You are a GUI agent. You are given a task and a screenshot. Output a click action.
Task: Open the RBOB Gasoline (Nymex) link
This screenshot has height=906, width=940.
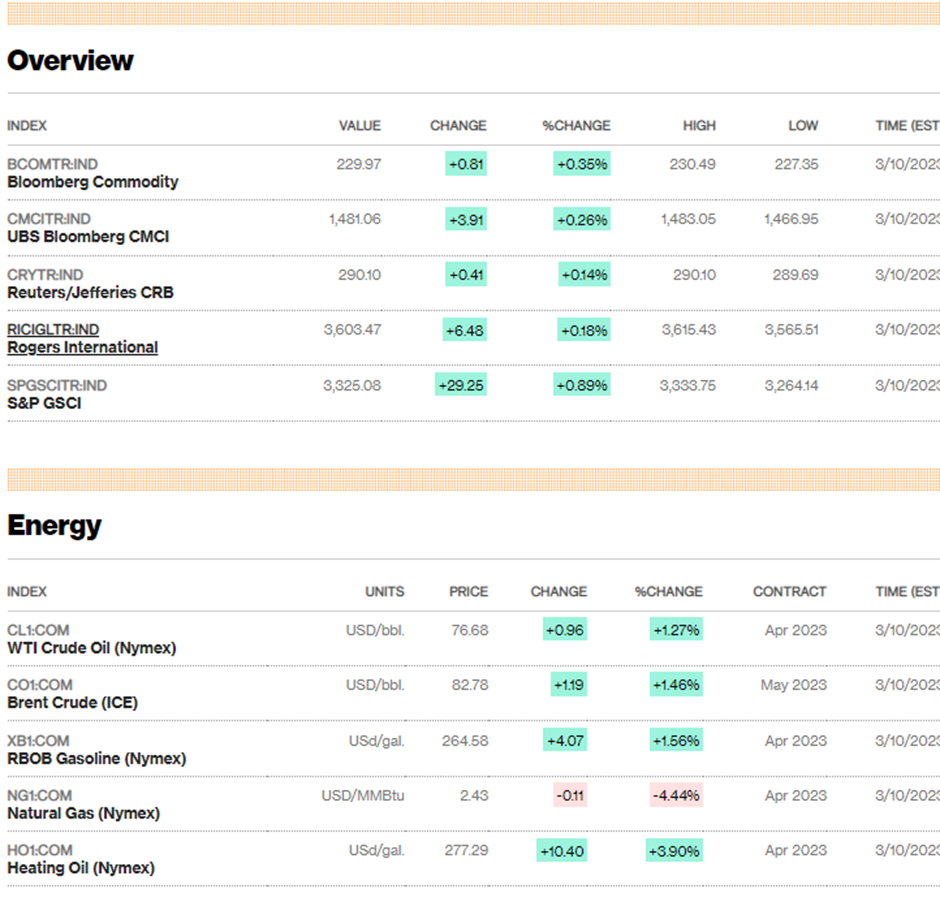97,758
